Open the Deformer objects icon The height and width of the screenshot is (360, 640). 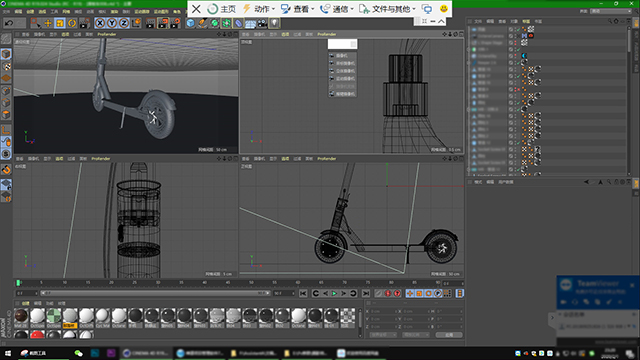pyautogui.click(x=238, y=23)
